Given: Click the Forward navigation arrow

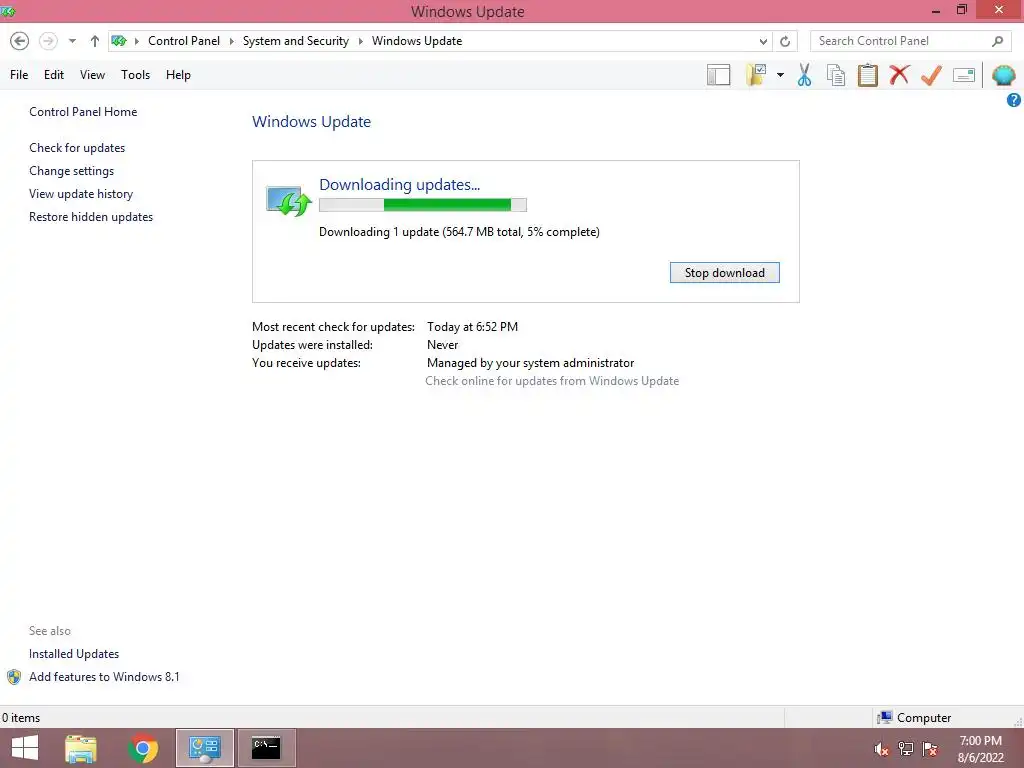Looking at the screenshot, I should [48, 41].
